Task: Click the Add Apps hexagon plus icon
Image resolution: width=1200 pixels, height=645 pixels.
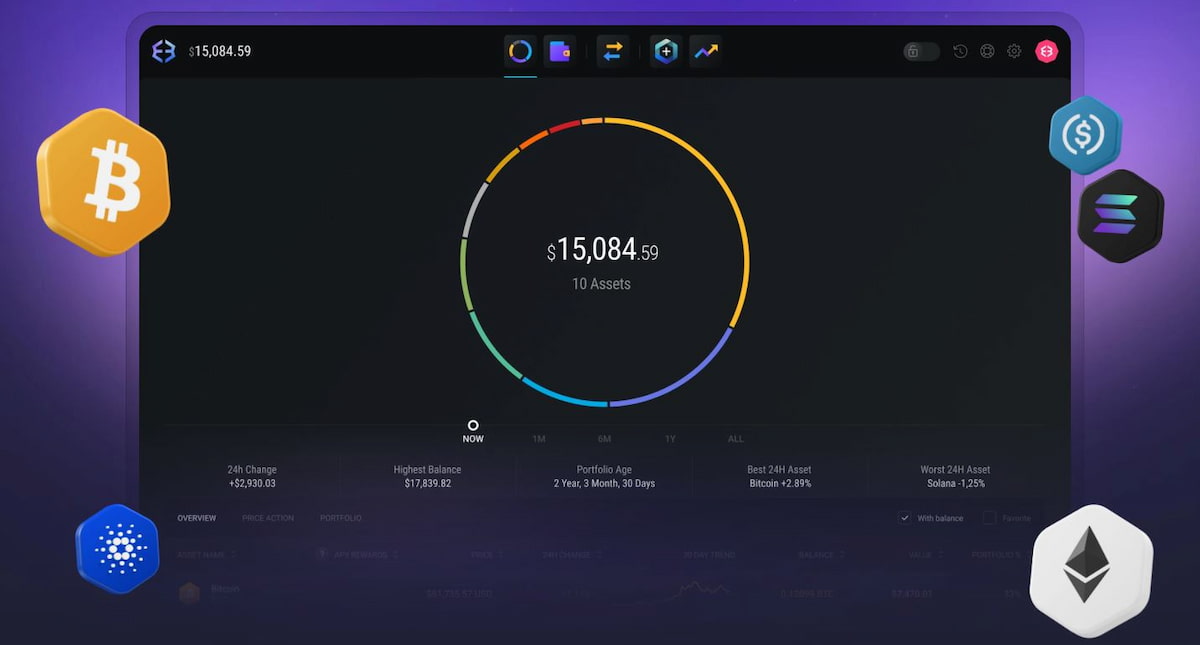Action: click(666, 51)
